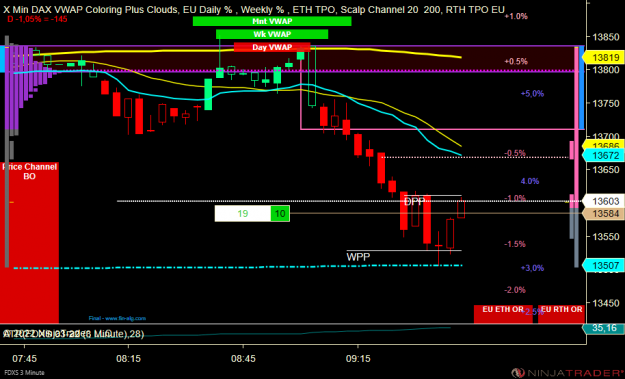Click the +0.5% daily level label

point(516,61)
